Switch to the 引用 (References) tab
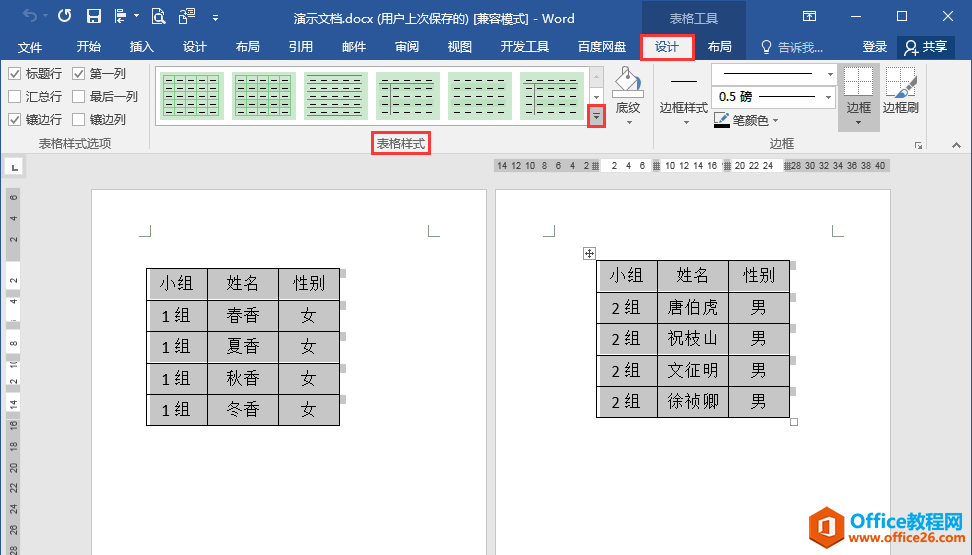 [301, 47]
